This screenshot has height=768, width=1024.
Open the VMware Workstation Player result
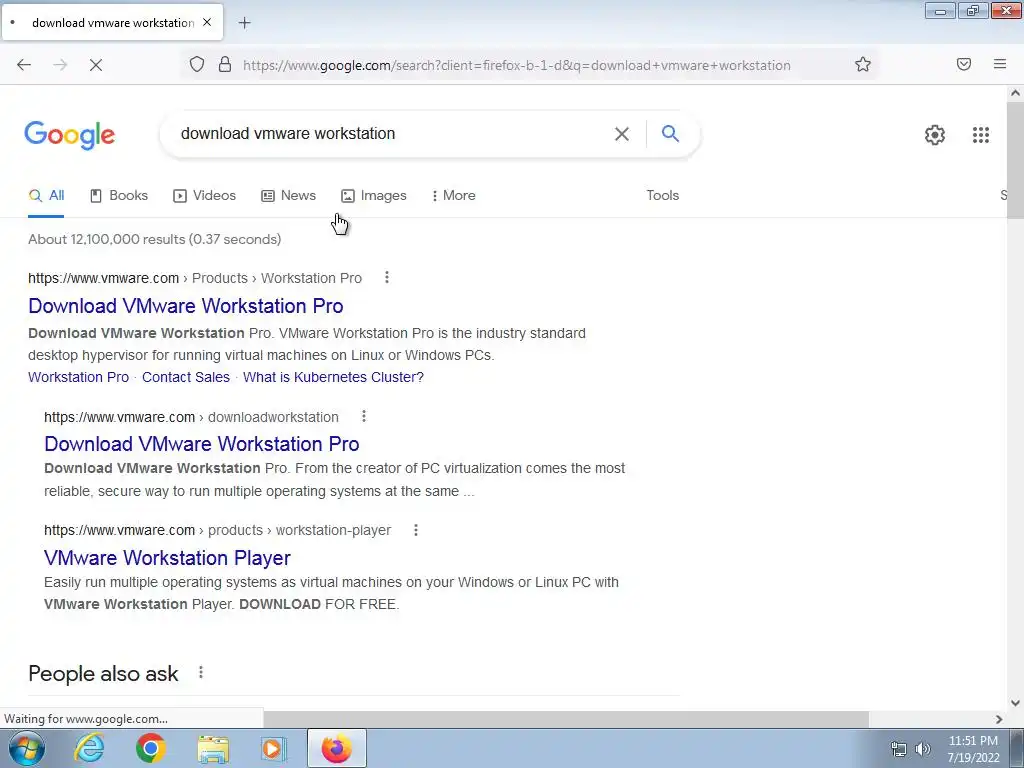click(167, 558)
